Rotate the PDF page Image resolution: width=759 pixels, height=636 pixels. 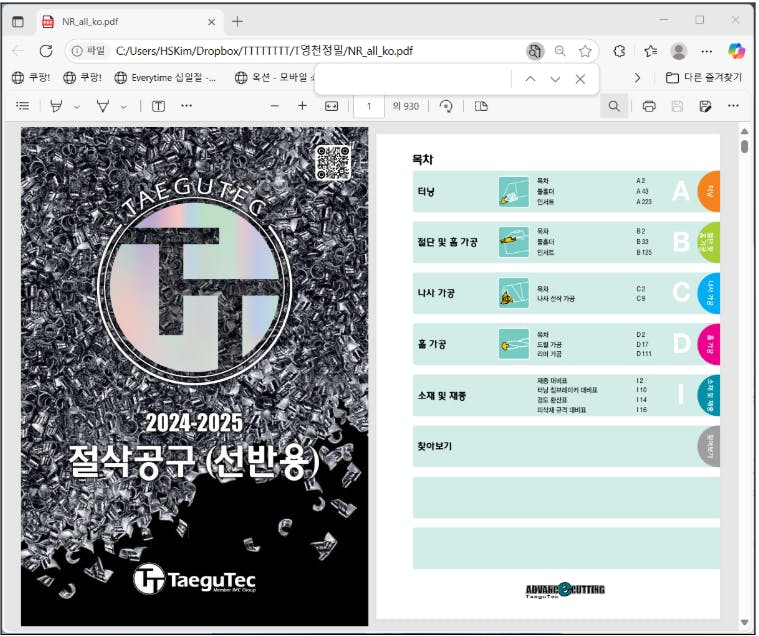tap(446, 106)
